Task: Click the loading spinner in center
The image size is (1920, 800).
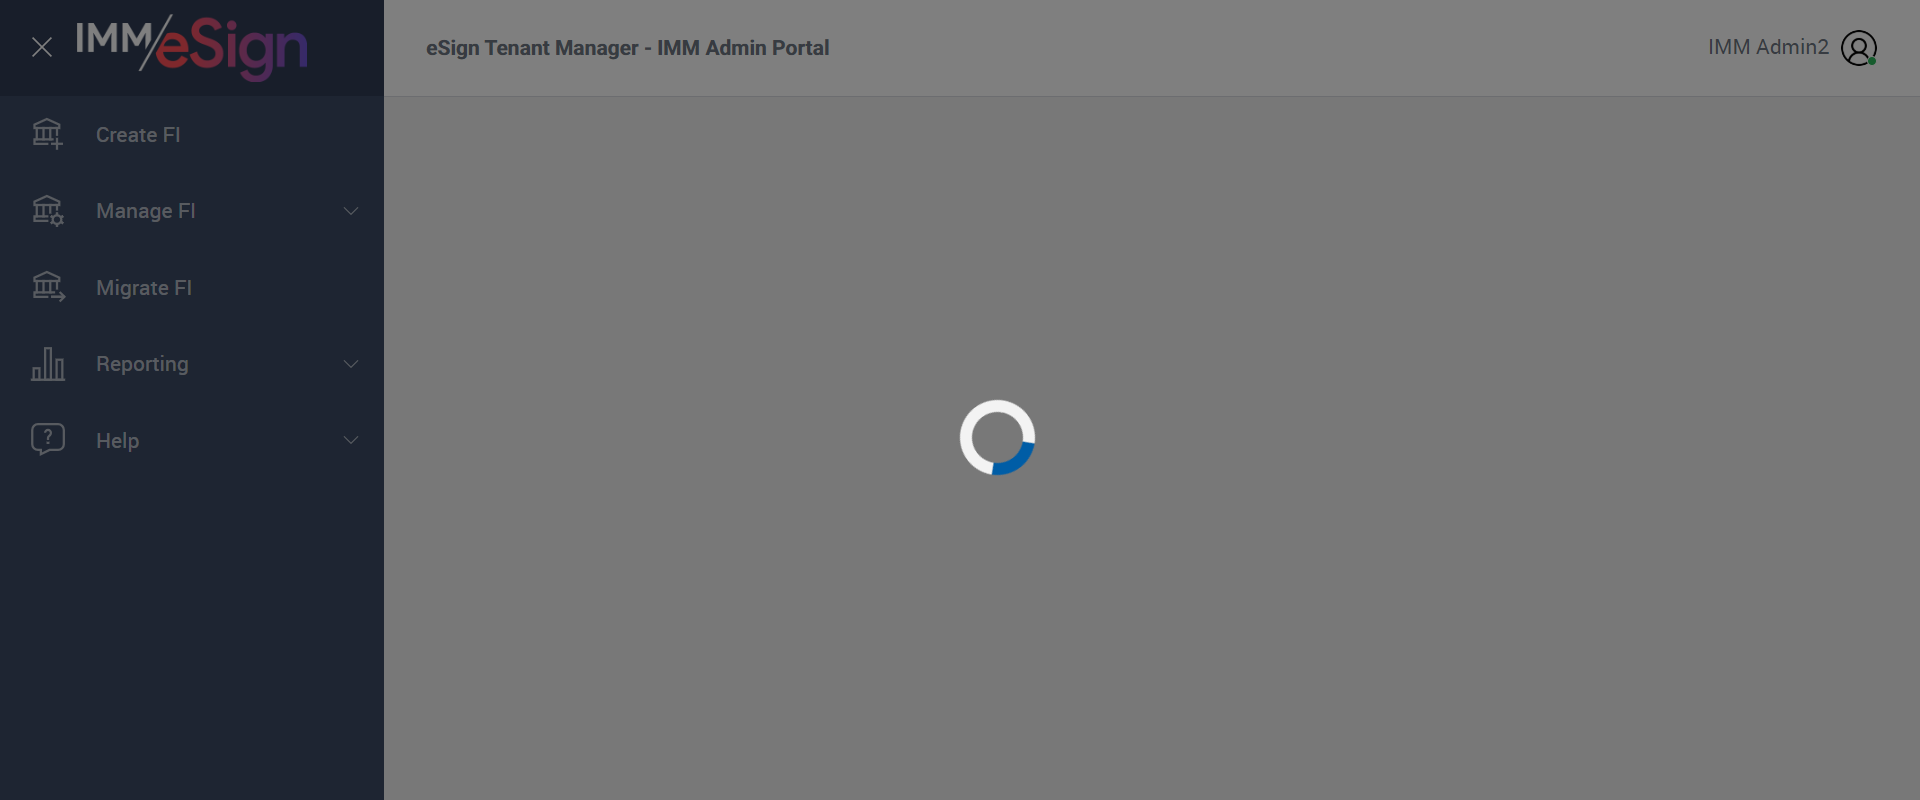Action: tap(997, 437)
